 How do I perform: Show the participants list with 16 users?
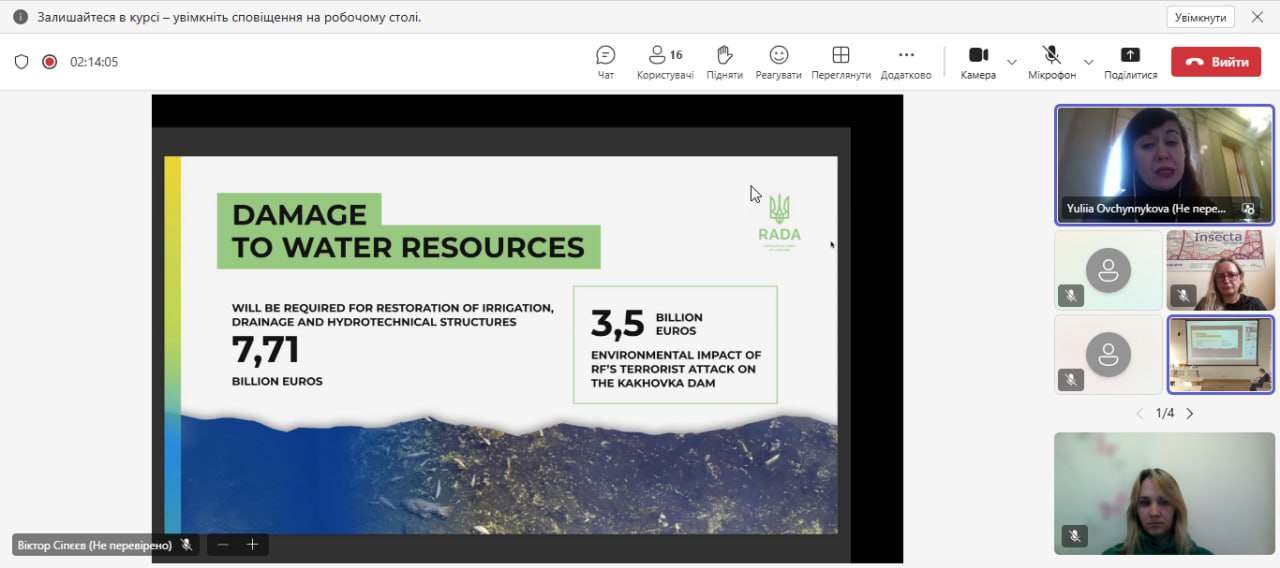tap(665, 62)
